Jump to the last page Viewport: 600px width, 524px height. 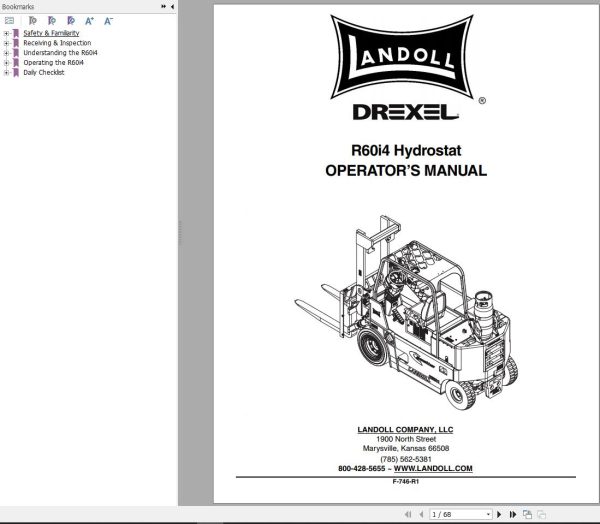click(x=513, y=514)
